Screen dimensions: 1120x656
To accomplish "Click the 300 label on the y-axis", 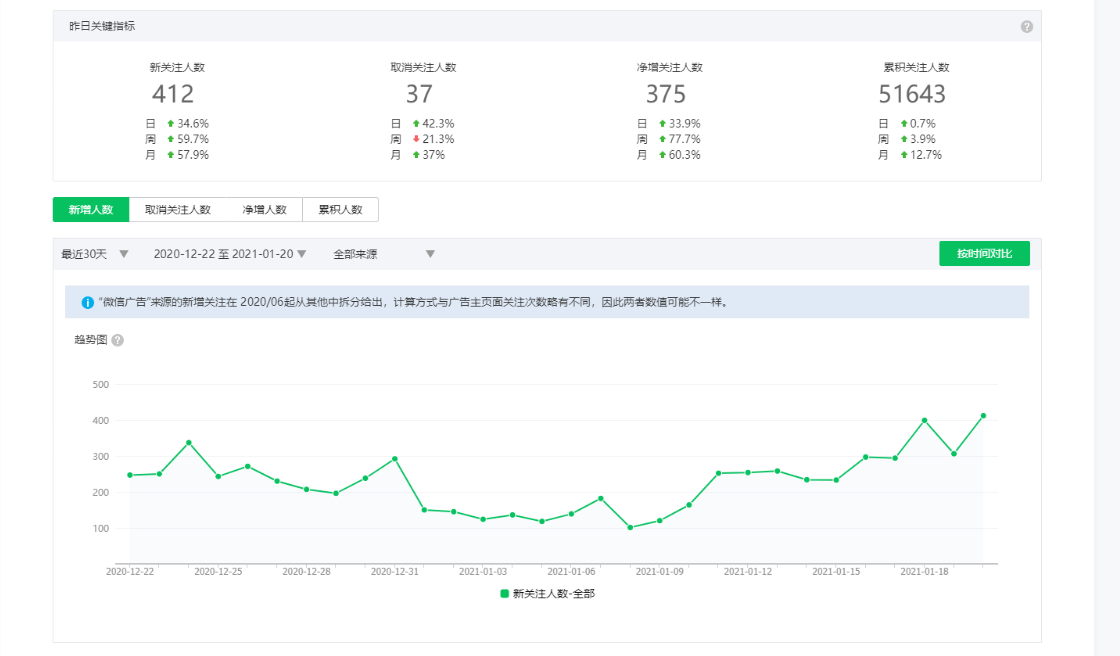I will coord(101,457).
